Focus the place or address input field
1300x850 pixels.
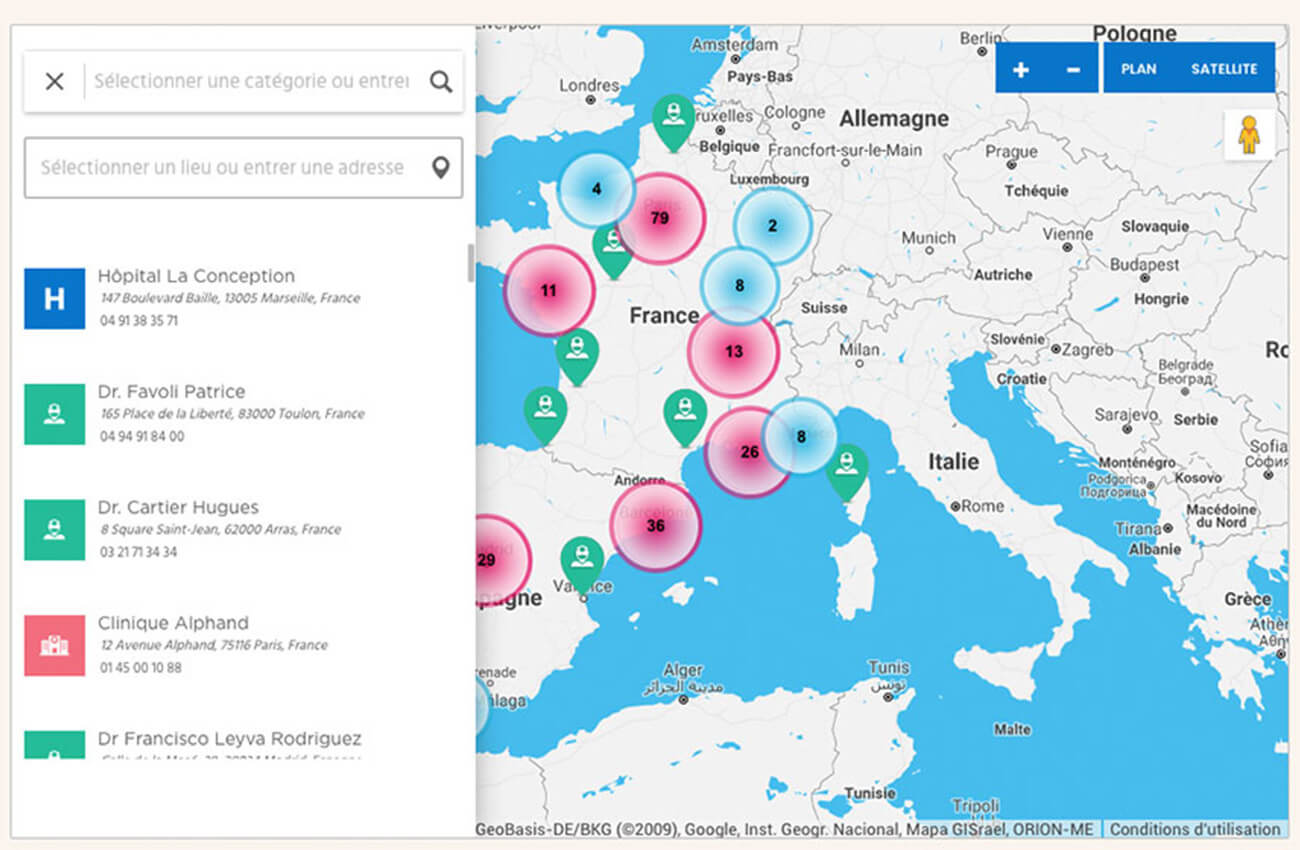click(243, 168)
